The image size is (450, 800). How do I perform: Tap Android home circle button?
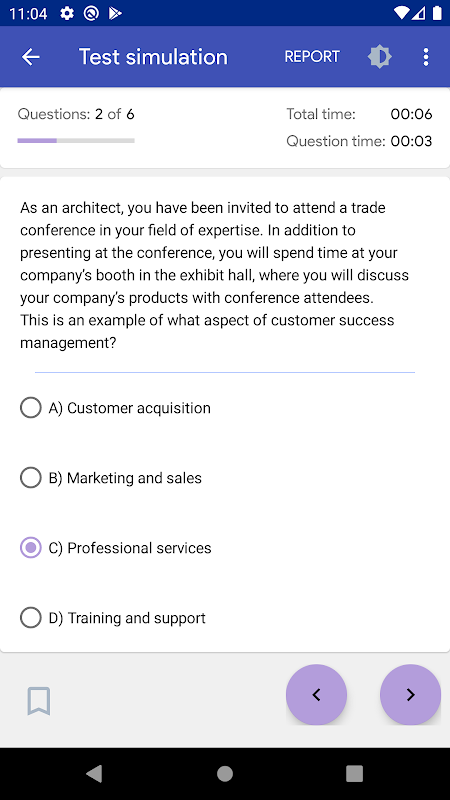tap(225, 773)
